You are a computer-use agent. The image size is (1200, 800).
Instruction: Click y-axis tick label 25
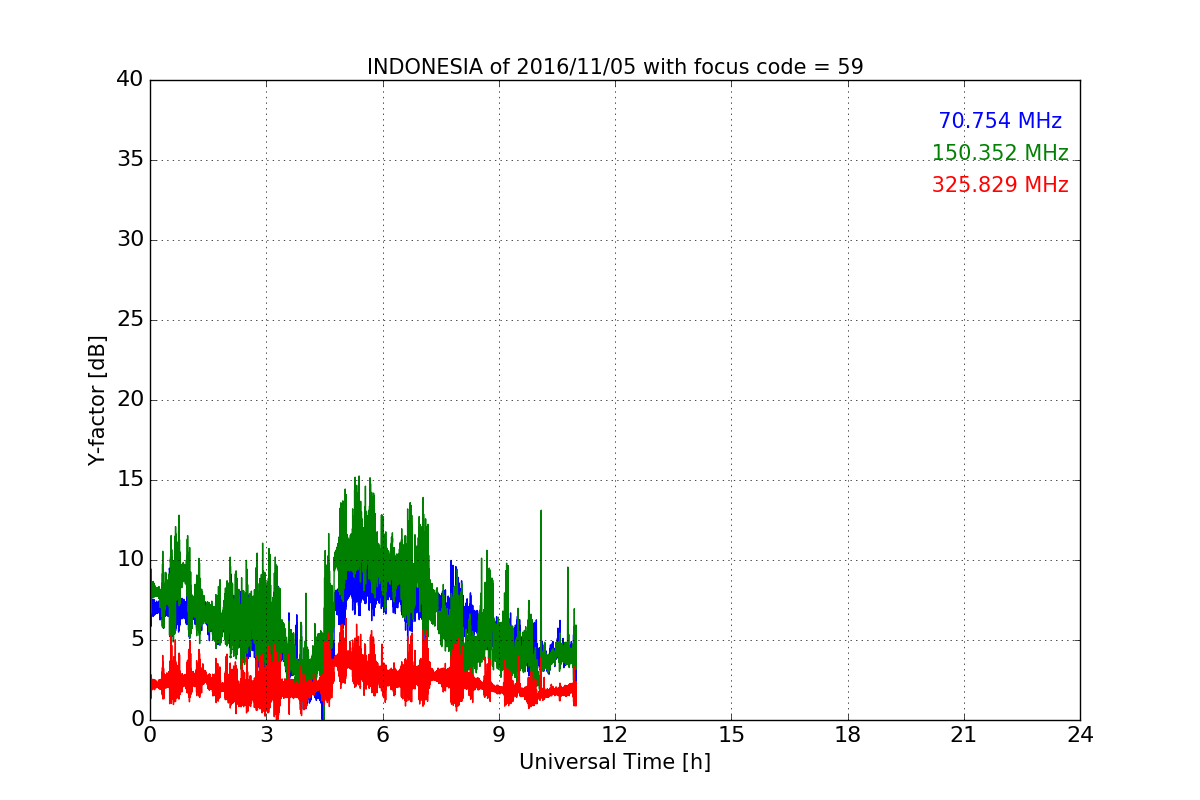coord(130,319)
